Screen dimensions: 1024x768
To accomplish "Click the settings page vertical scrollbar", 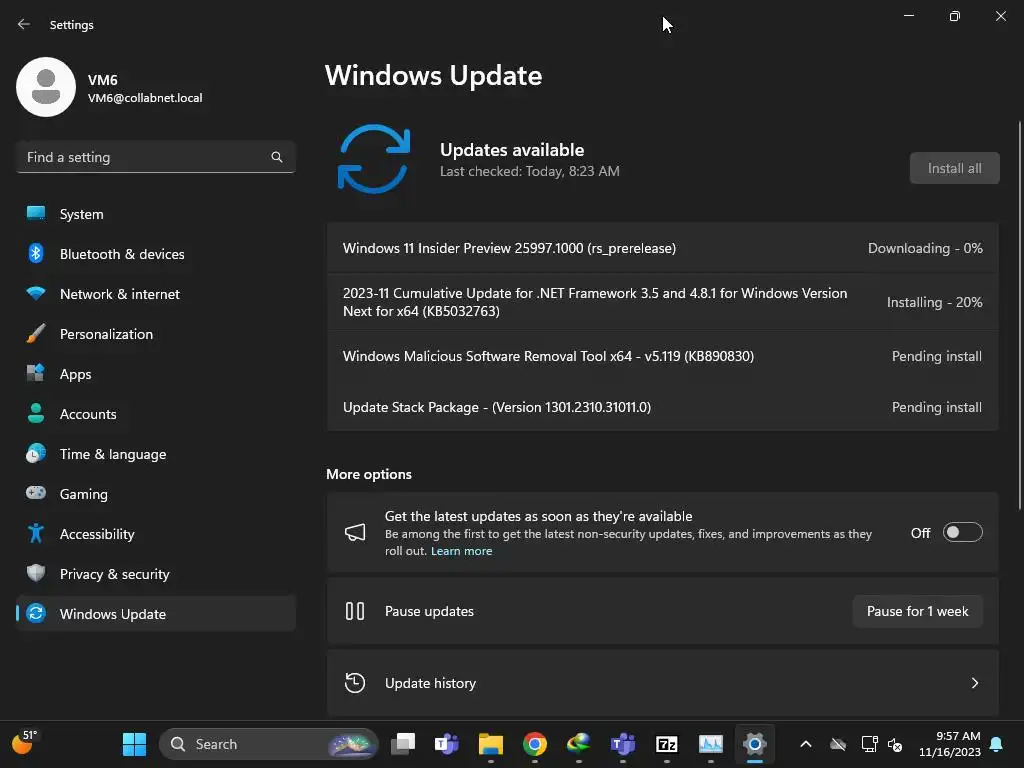I will pyautogui.click(x=1019, y=315).
